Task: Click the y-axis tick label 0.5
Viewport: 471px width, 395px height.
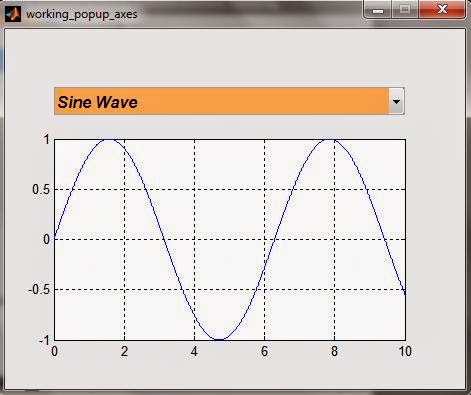Action: click(41, 190)
